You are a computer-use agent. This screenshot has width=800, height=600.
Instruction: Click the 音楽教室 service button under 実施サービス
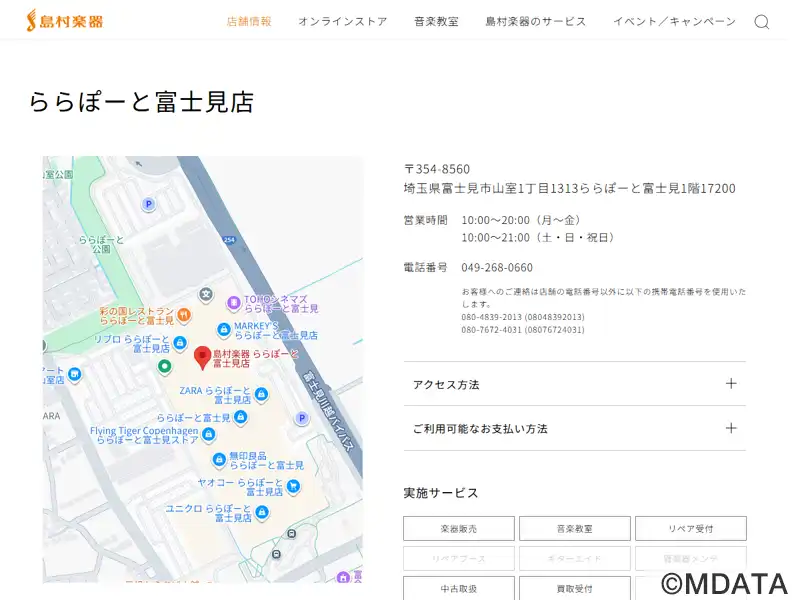[574, 529]
